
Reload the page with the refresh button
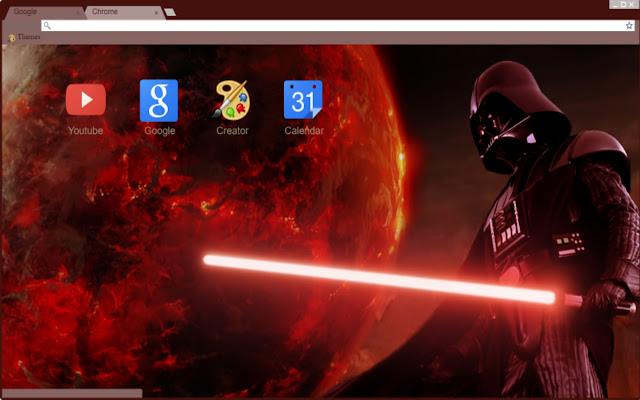pyautogui.click(x=31, y=26)
